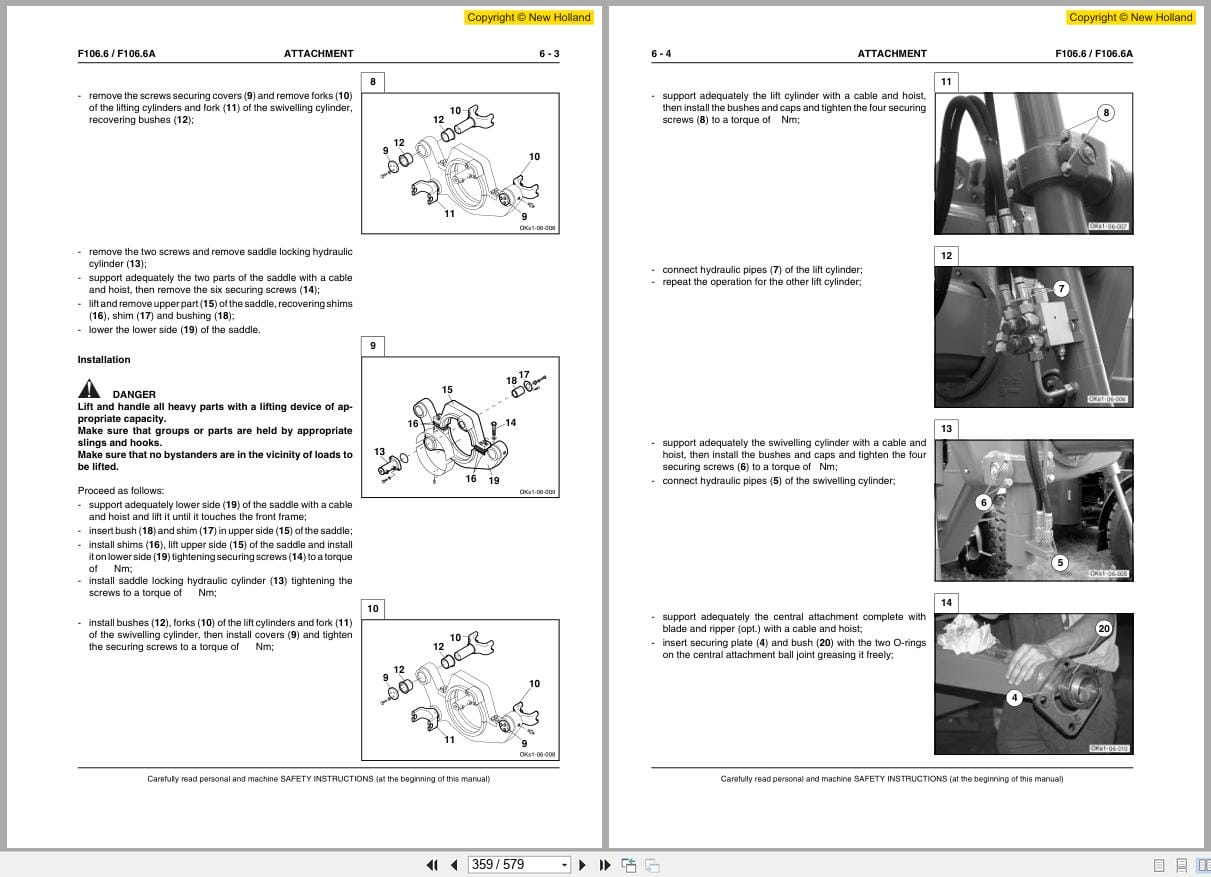
Task: Select the highlighted Copyright New Holland text on left page
Action: pos(529,17)
